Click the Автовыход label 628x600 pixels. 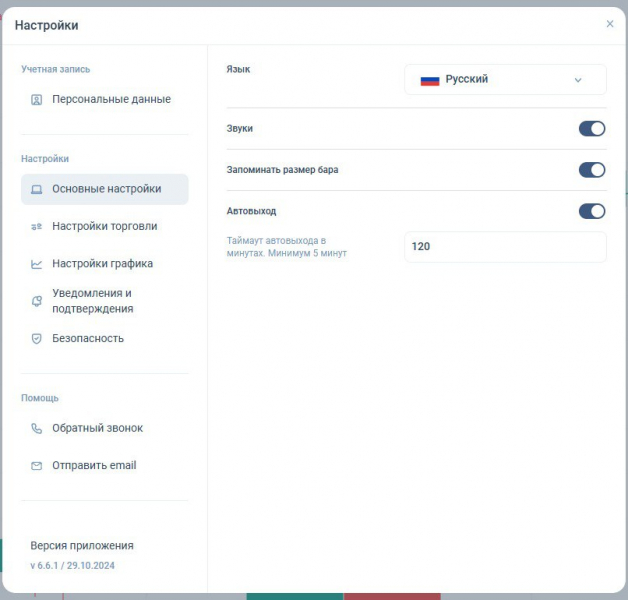[x=251, y=211]
